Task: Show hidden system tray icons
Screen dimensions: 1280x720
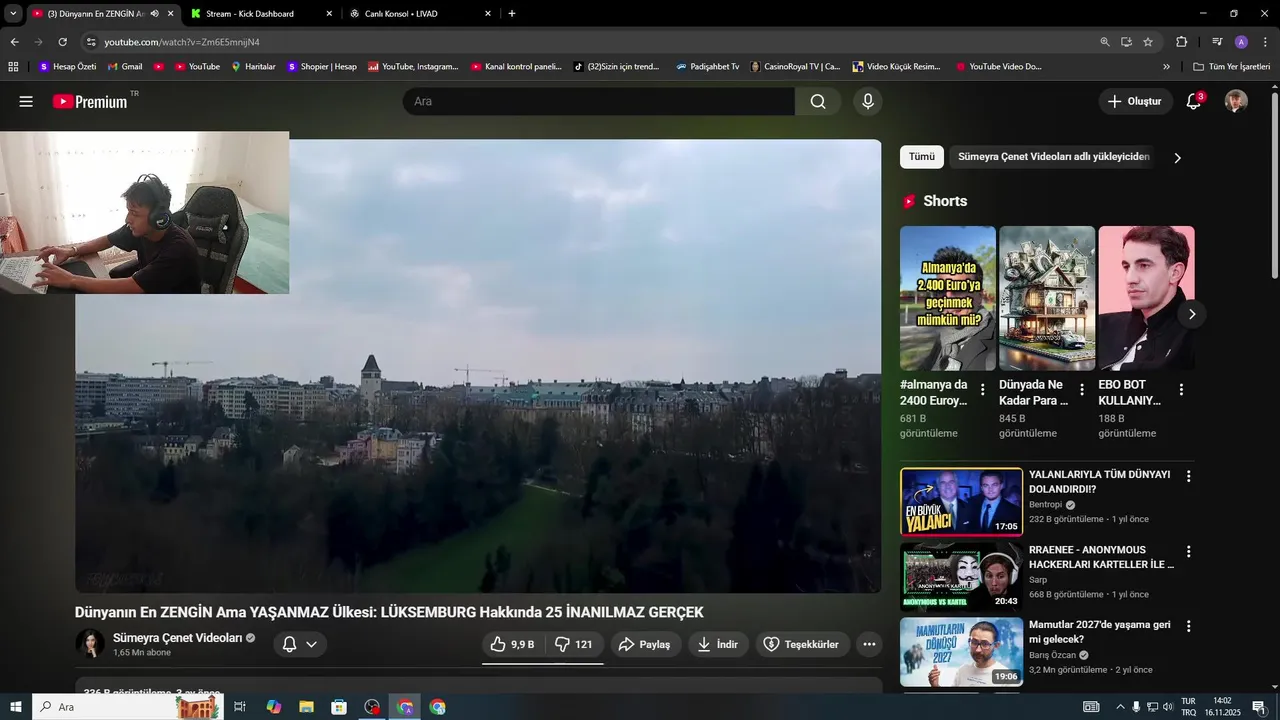Action: 1120,707
